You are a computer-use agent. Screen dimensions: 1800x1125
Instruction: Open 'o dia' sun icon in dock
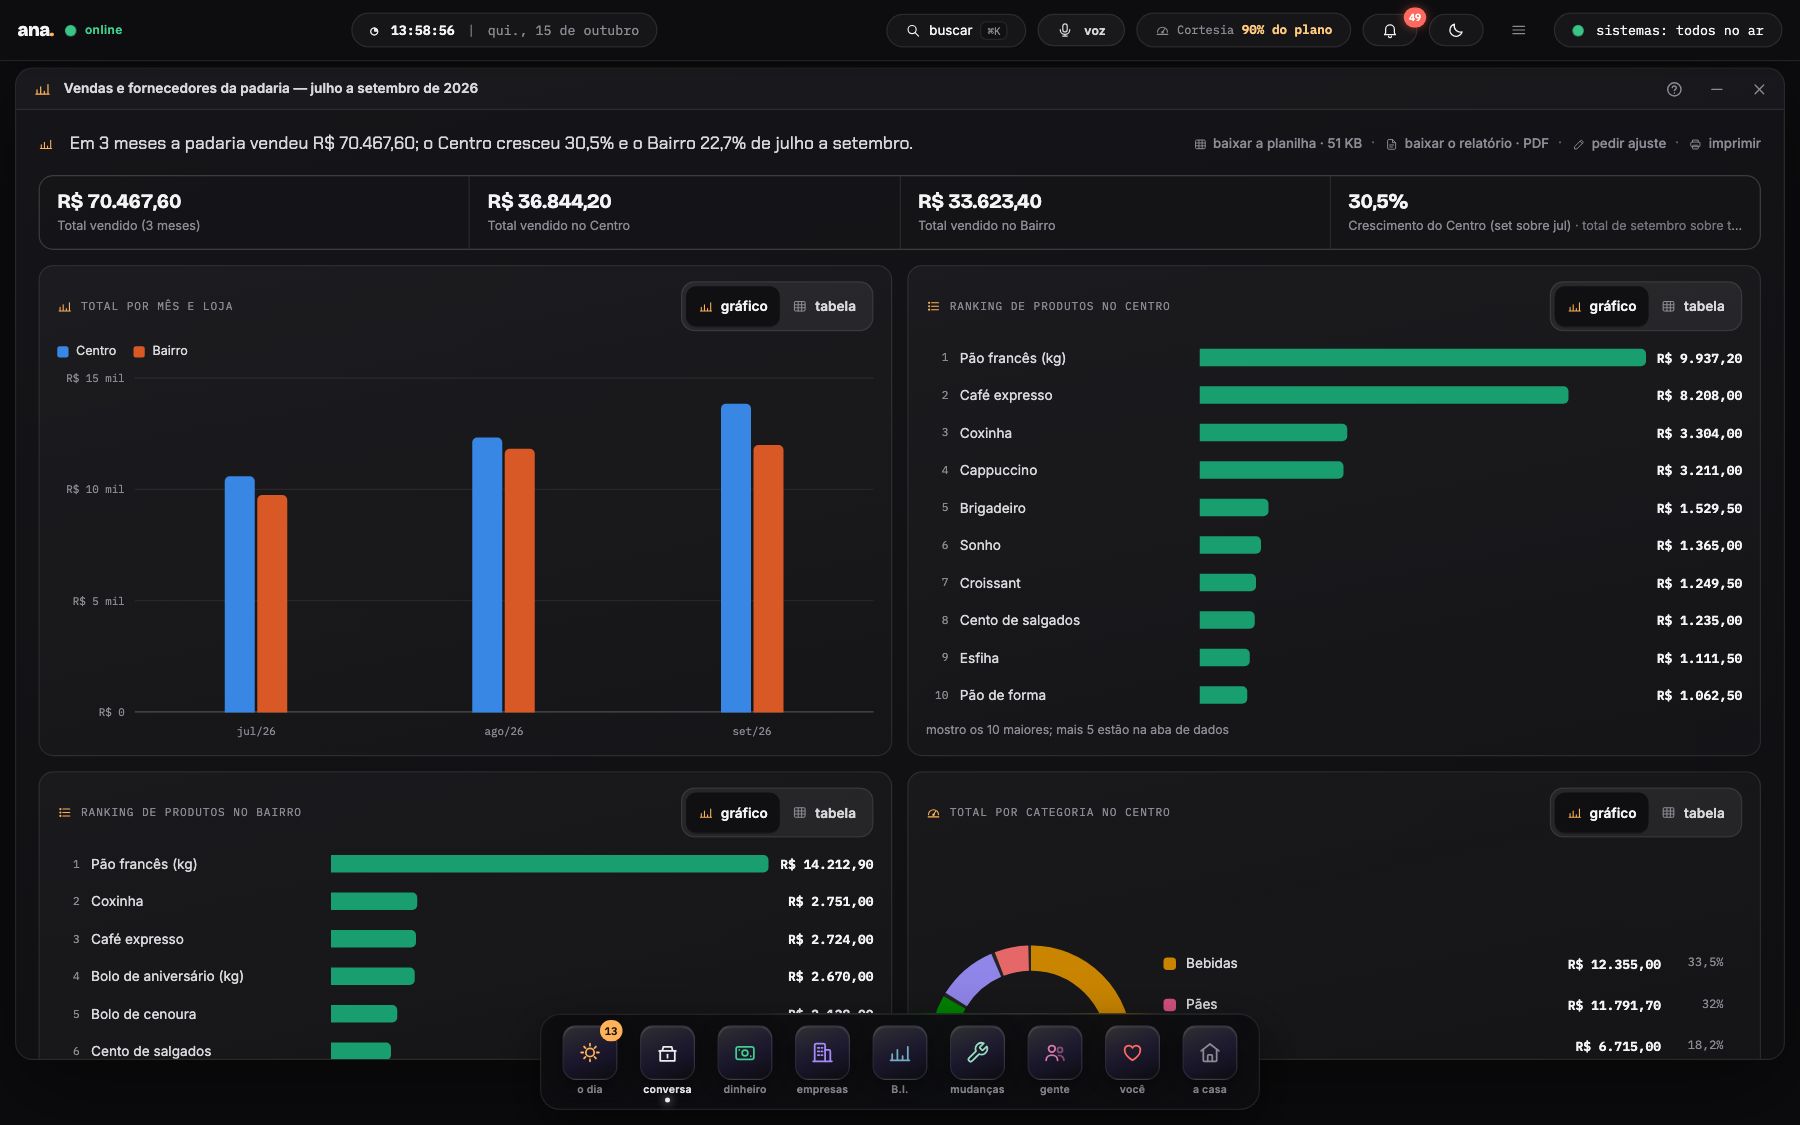(590, 1053)
